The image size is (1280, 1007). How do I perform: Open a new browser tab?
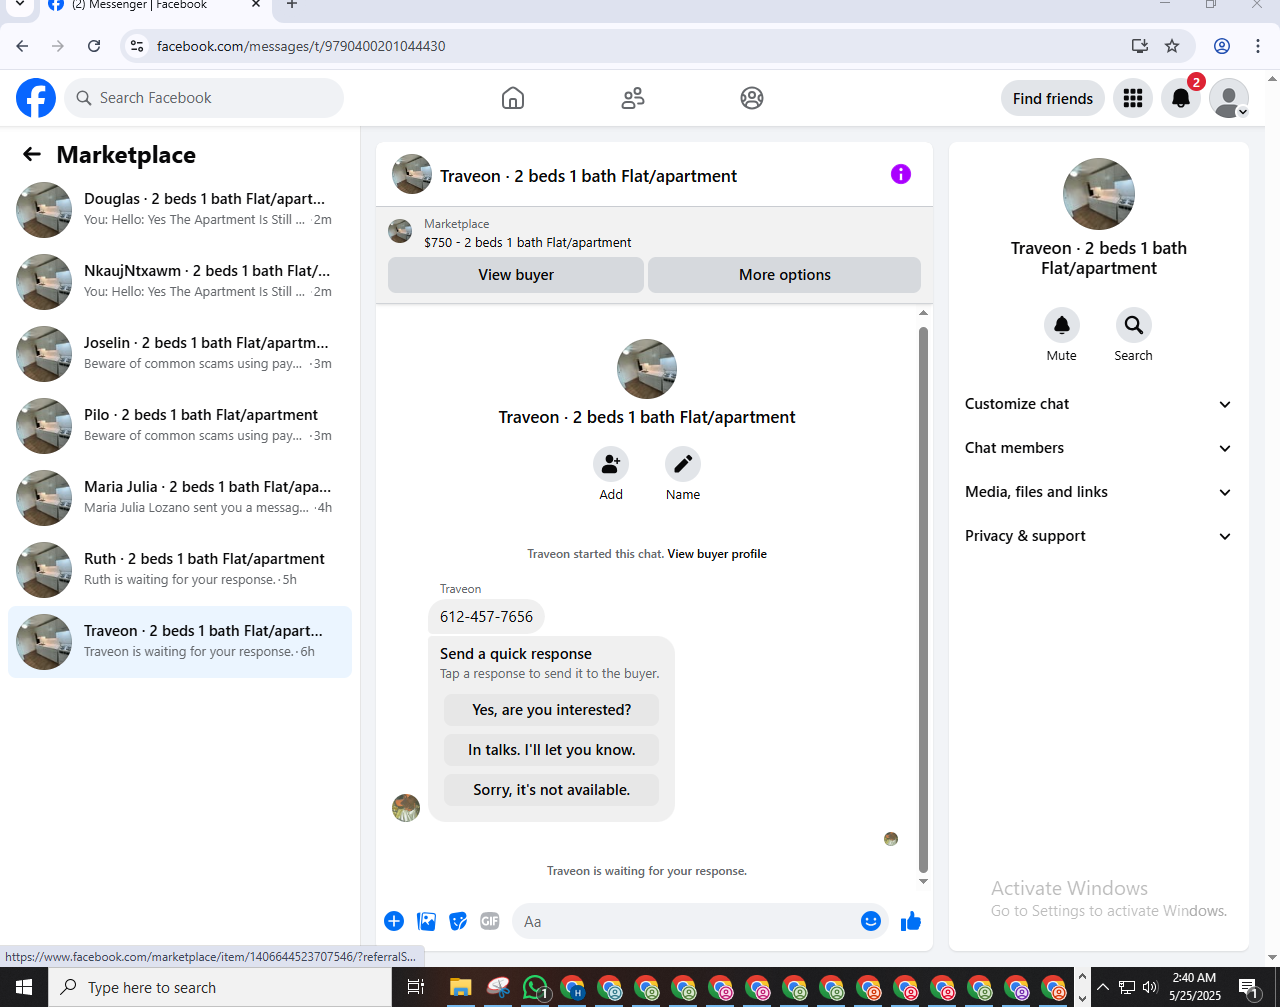tap(292, 5)
